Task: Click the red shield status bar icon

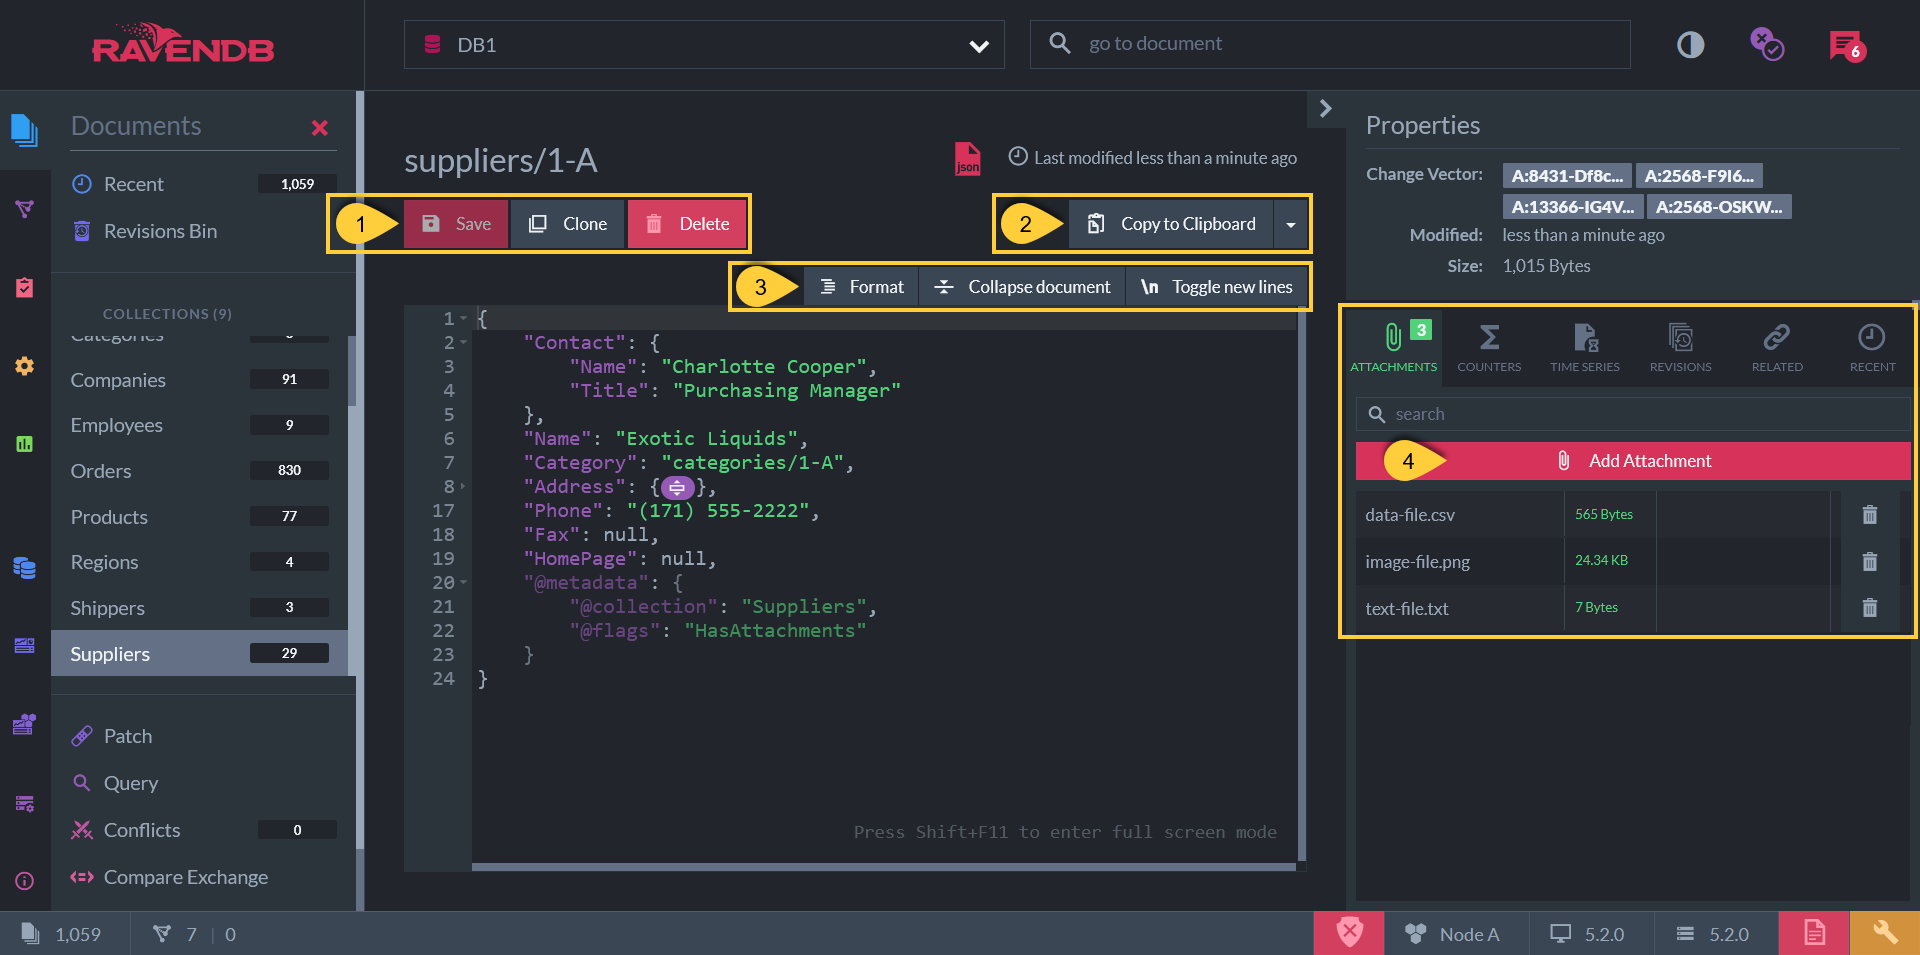Action: tap(1349, 933)
